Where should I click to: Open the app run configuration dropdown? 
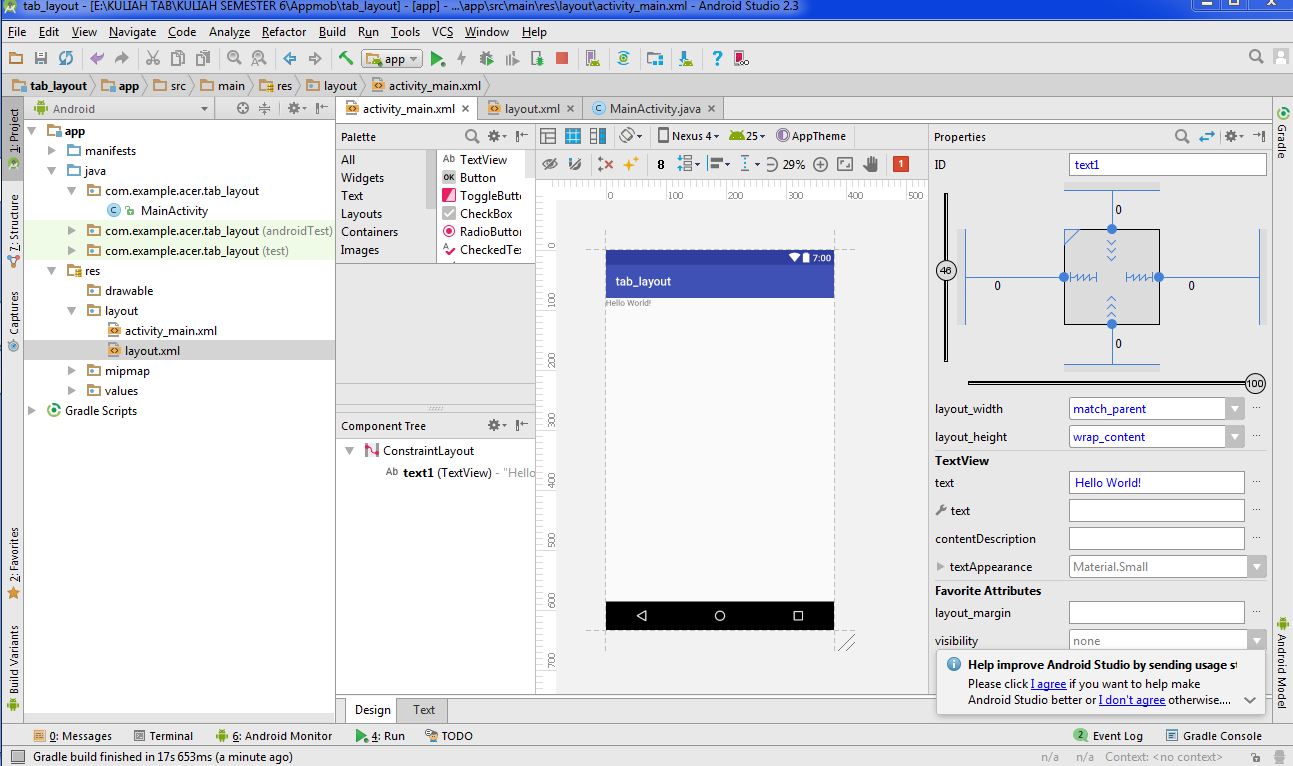[x=392, y=59]
